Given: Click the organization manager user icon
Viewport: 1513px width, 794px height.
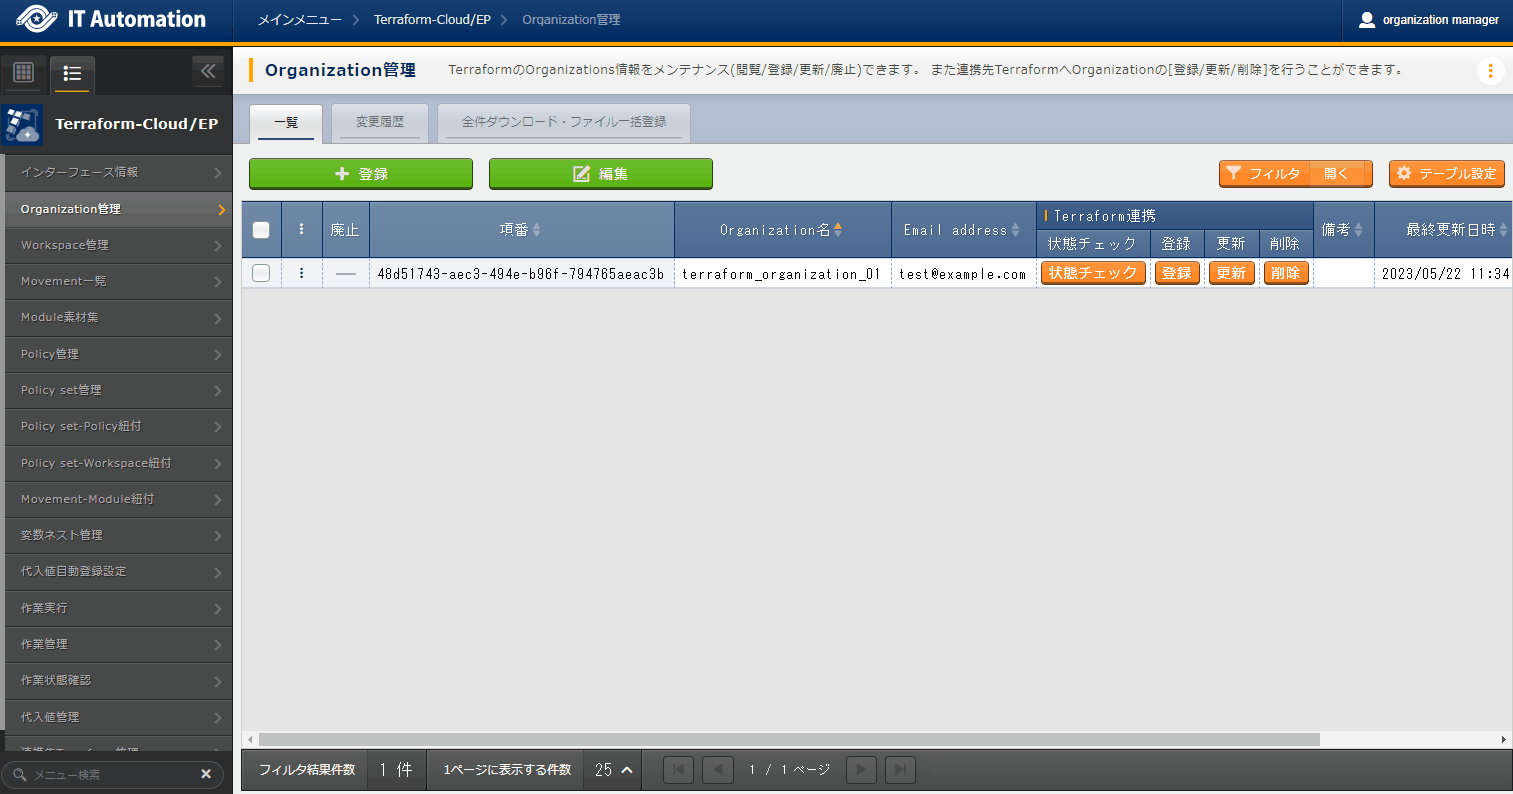Looking at the screenshot, I should (x=1367, y=19).
